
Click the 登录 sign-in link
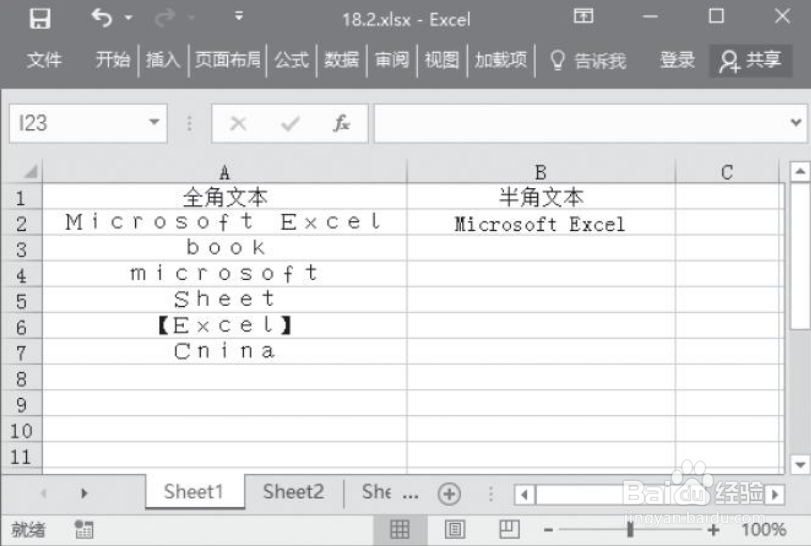tap(677, 60)
